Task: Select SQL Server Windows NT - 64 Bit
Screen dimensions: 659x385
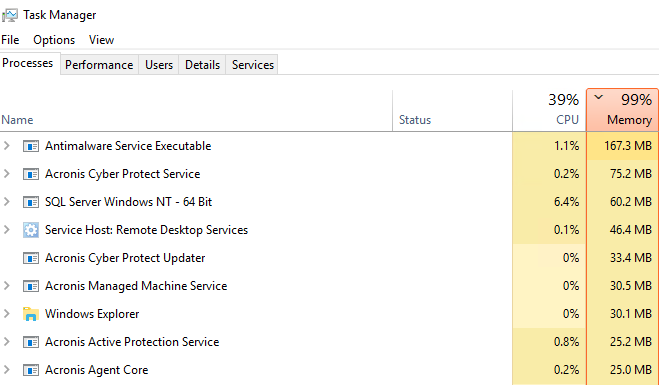Action: click(x=129, y=202)
